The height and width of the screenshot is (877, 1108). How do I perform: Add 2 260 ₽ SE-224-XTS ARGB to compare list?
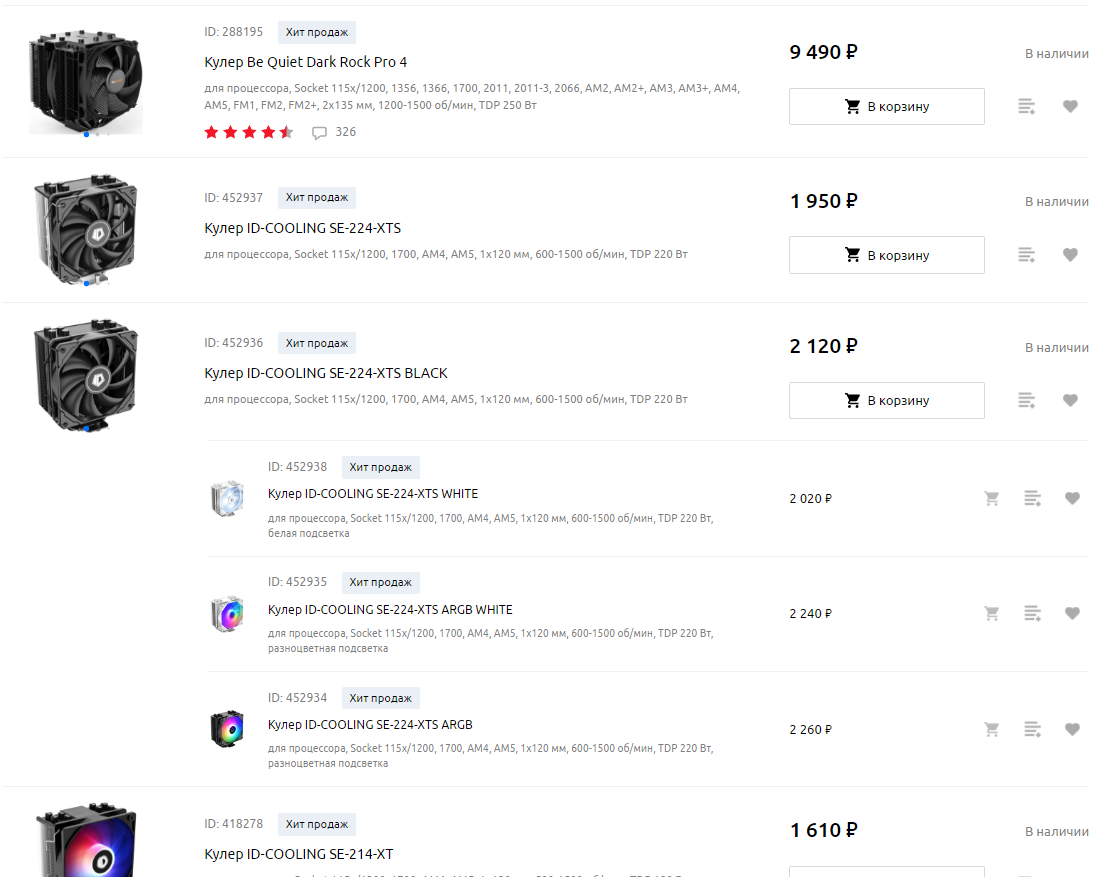click(x=1033, y=729)
